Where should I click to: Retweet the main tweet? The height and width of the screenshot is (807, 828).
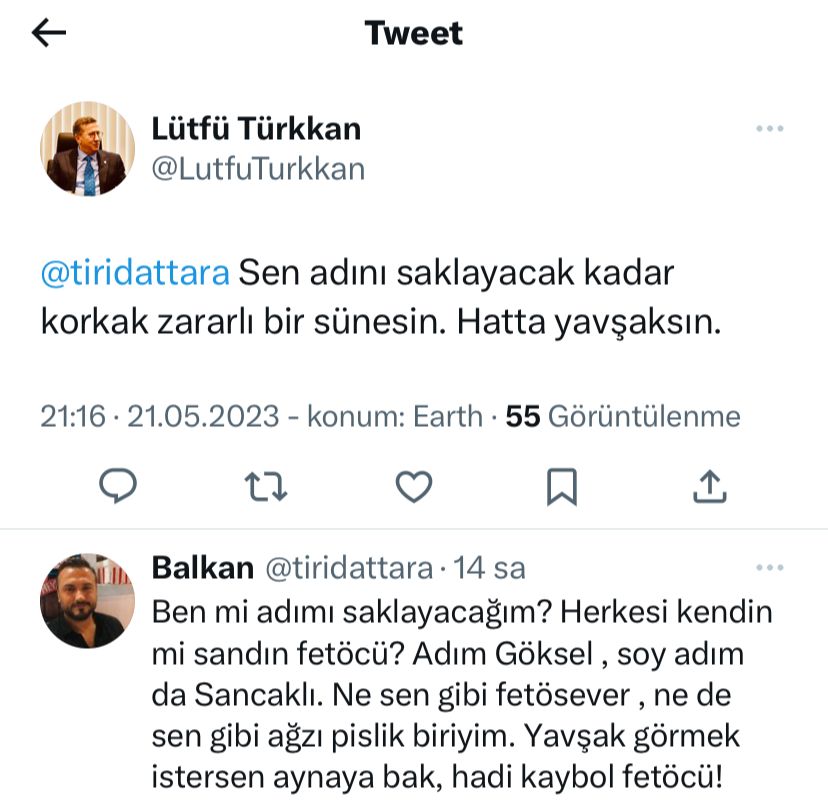(x=266, y=486)
